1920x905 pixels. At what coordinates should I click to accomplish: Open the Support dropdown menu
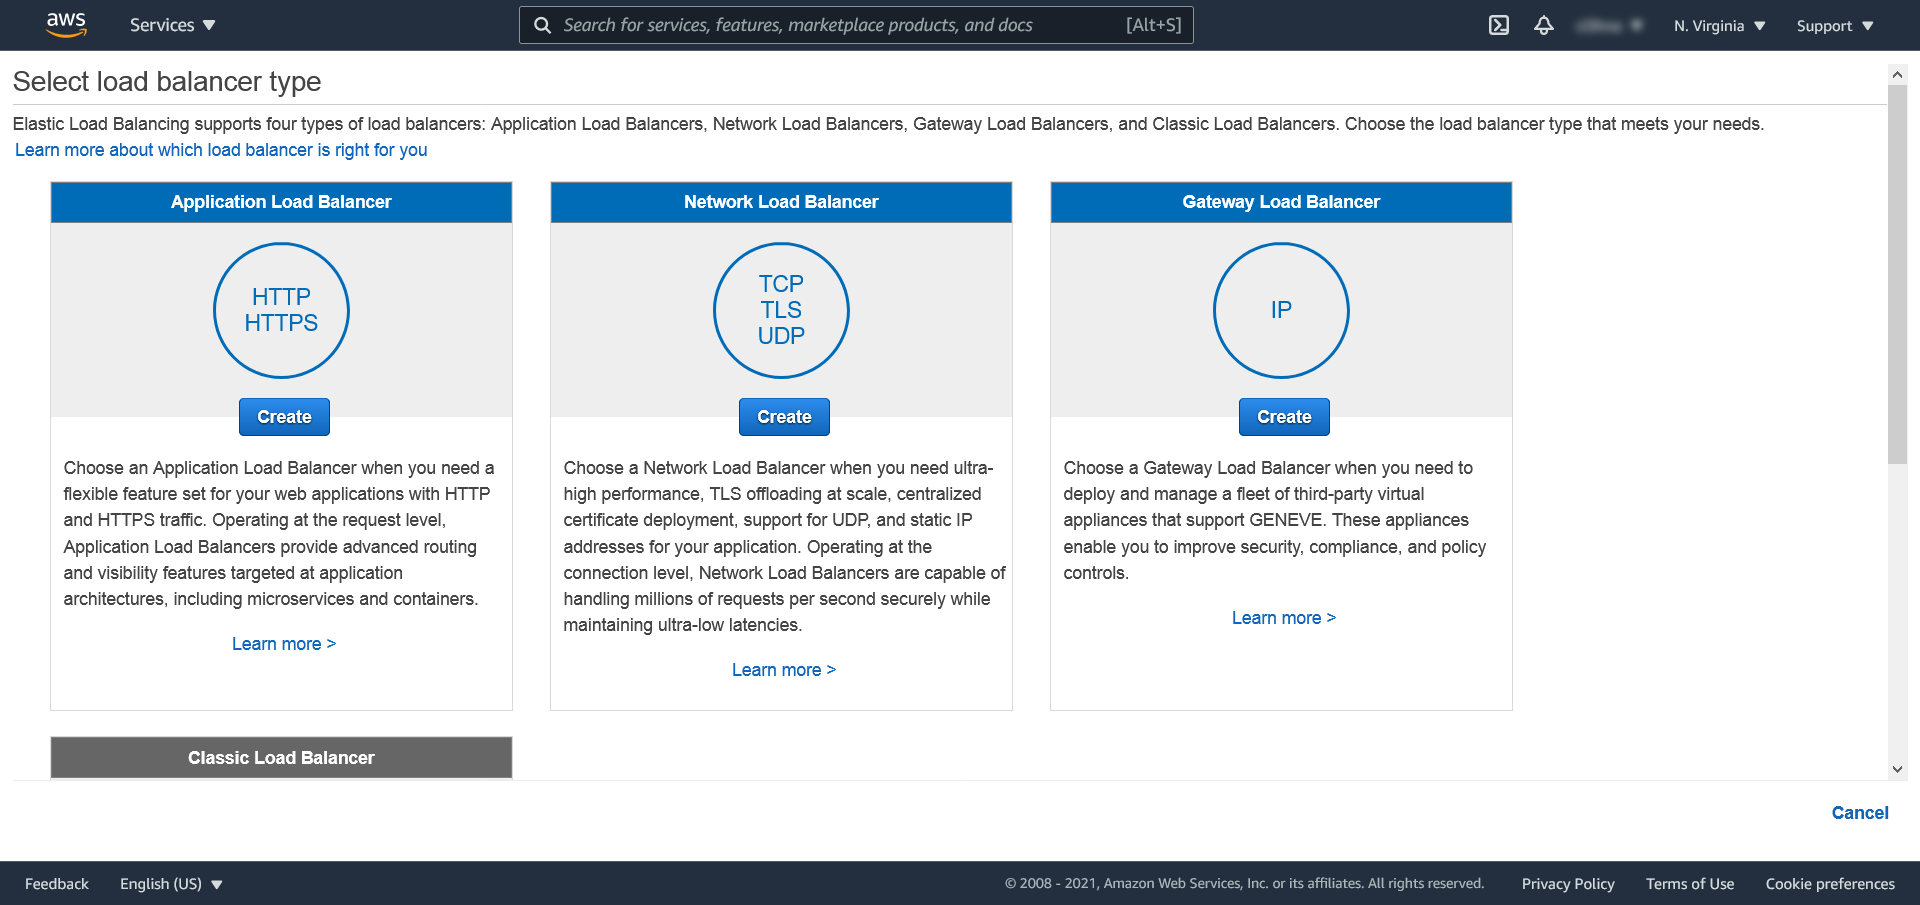click(1835, 25)
